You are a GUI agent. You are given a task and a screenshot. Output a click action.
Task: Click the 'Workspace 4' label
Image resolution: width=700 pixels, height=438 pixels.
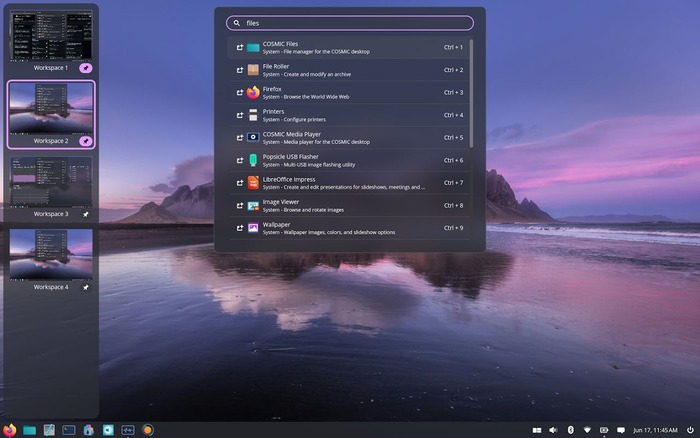51,288
